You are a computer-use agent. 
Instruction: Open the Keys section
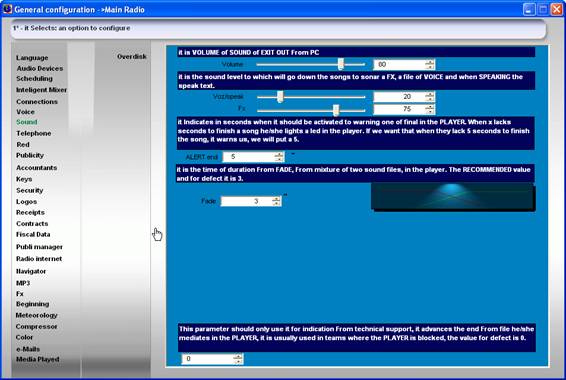[x=24, y=179]
